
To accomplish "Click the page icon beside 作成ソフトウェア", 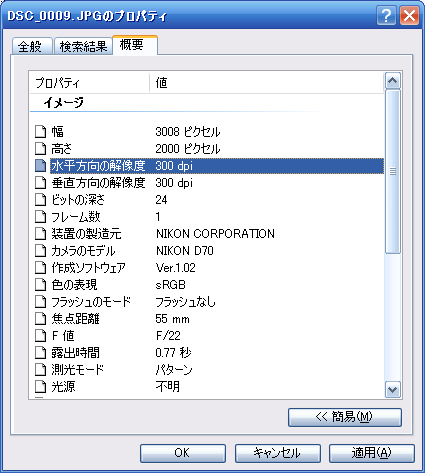I will pos(40,268).
